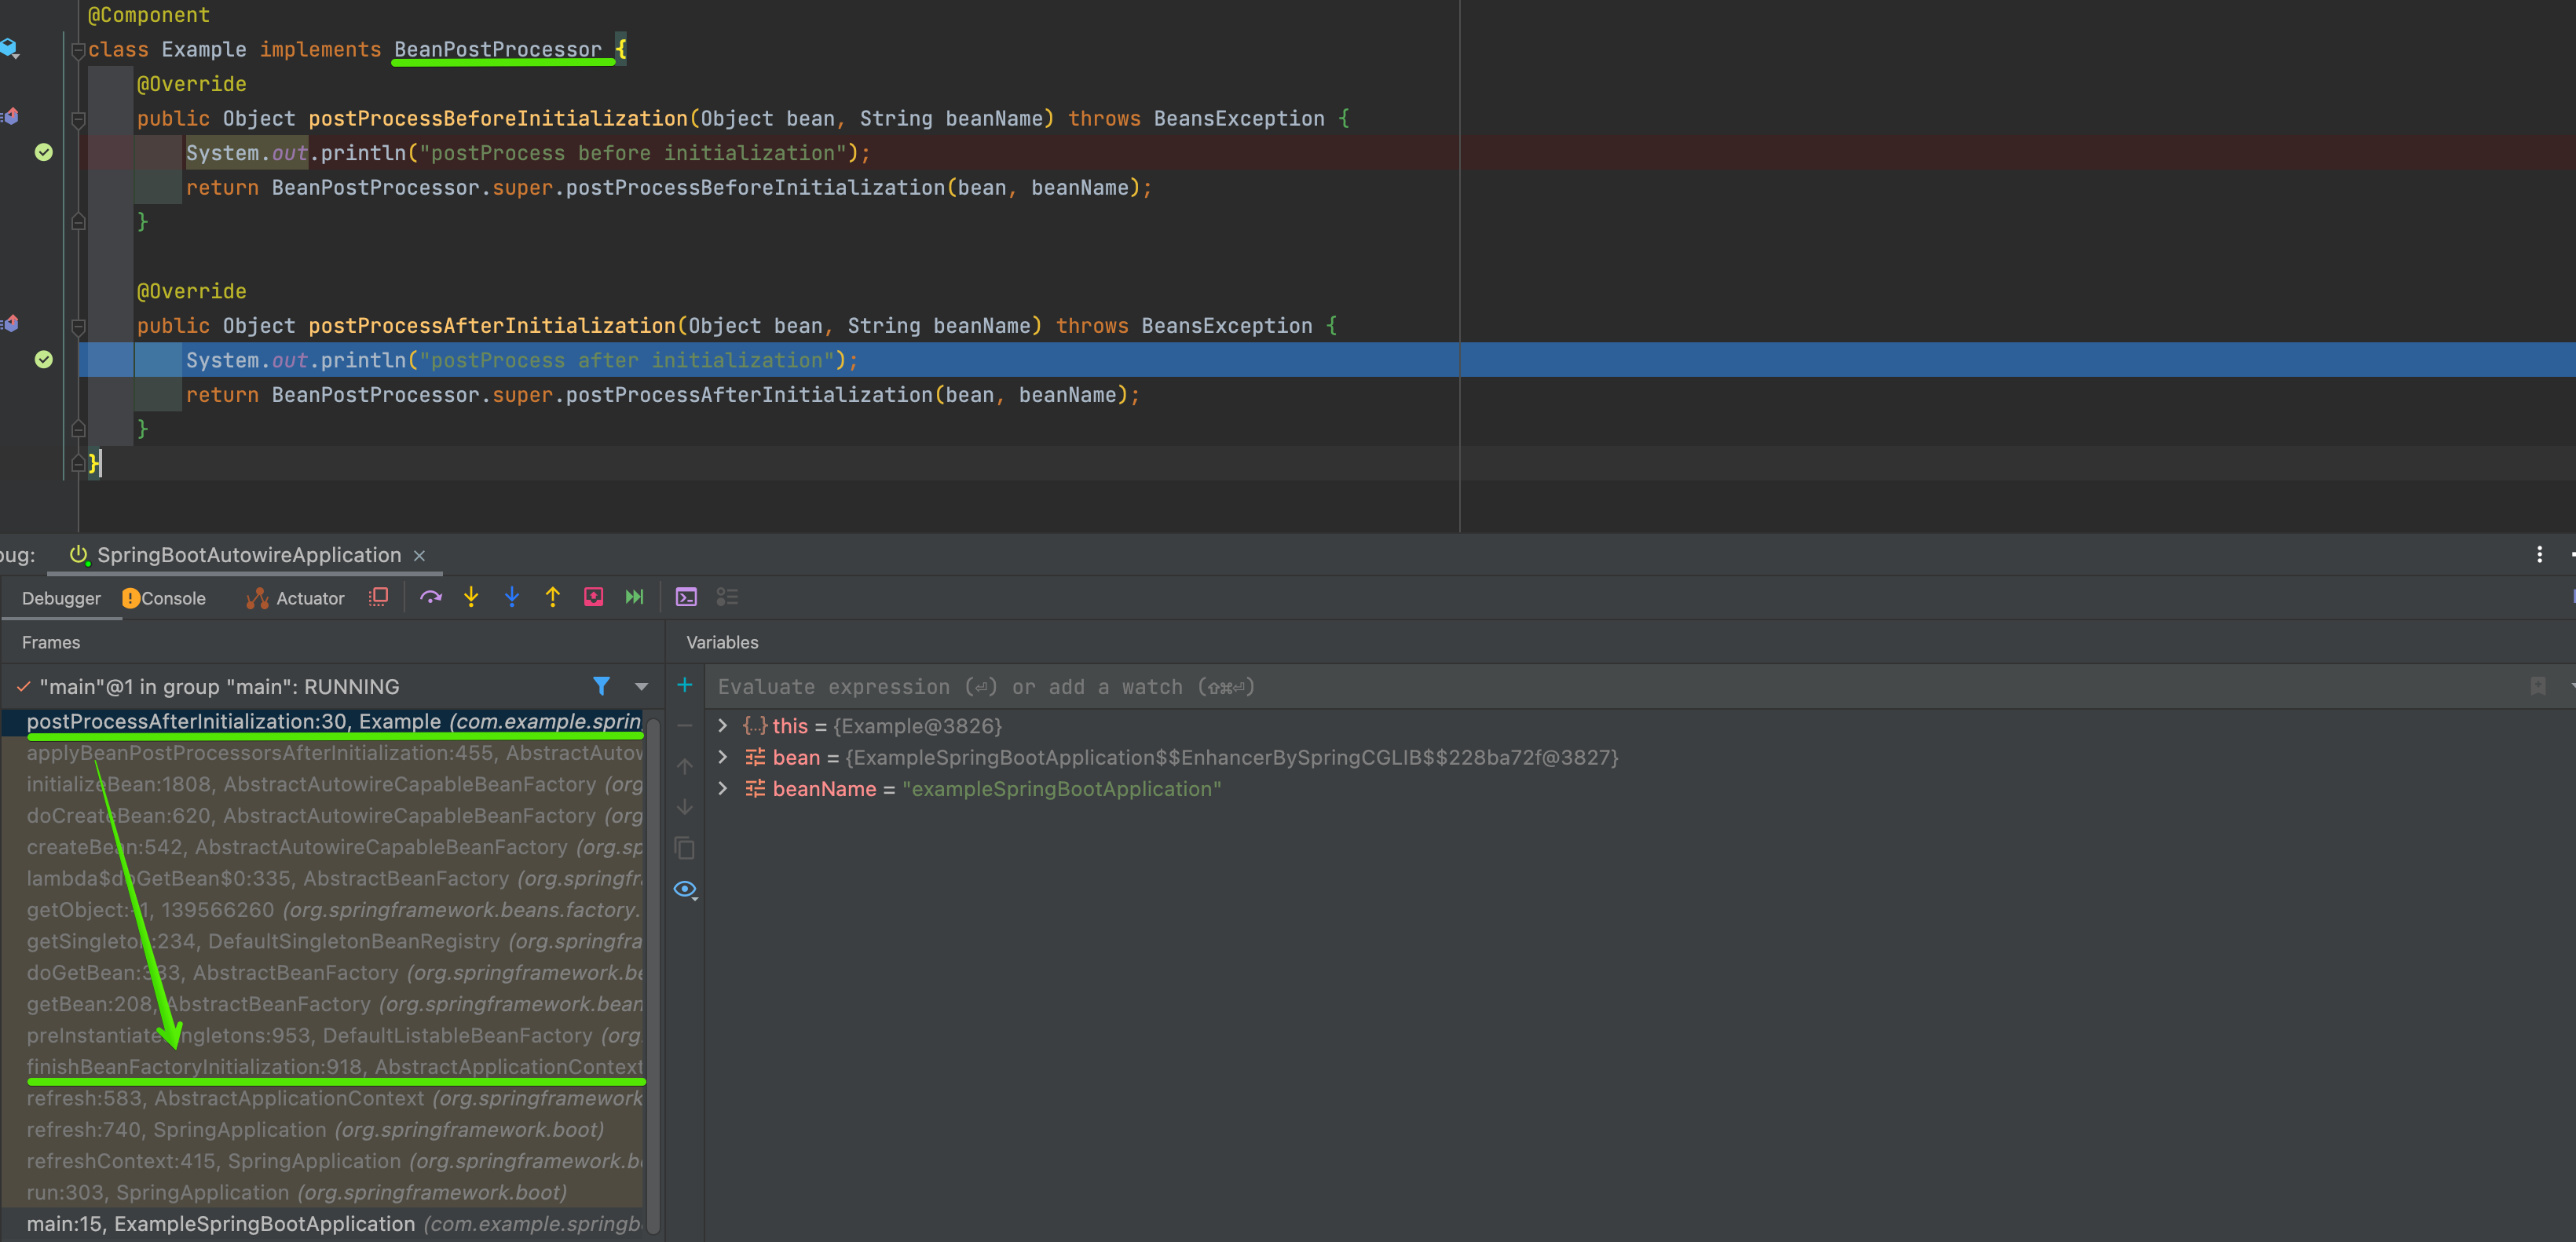Click the blue Force Step Into arrow
2576x1242 pixels.
512,597
